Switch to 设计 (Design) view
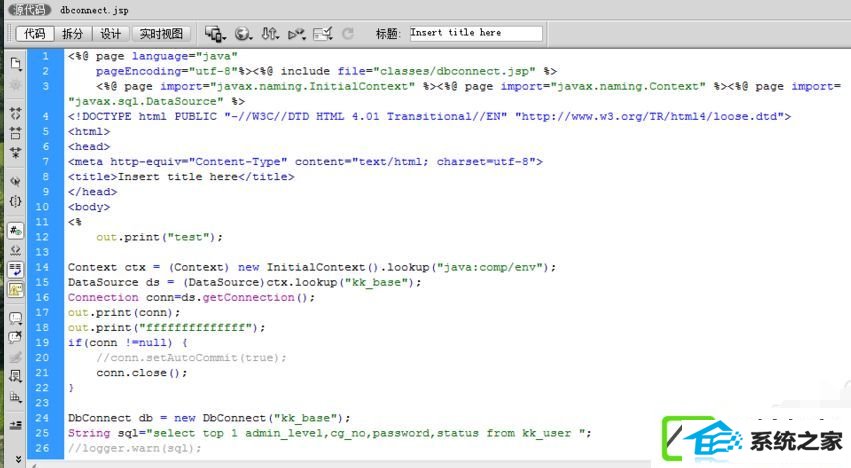This screenshot has width=851, height=468. pos(110,34)
